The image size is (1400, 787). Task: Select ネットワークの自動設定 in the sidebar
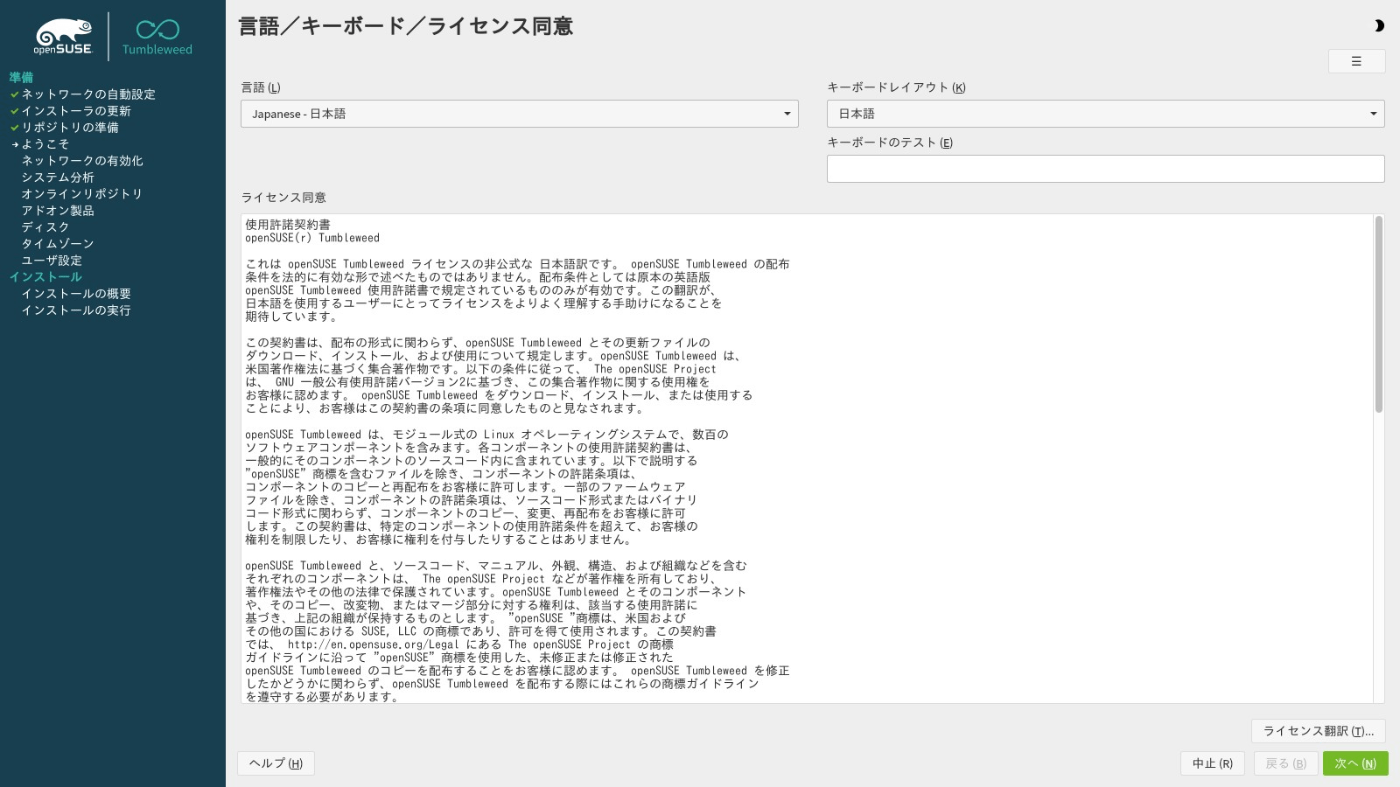pos(88,94)
